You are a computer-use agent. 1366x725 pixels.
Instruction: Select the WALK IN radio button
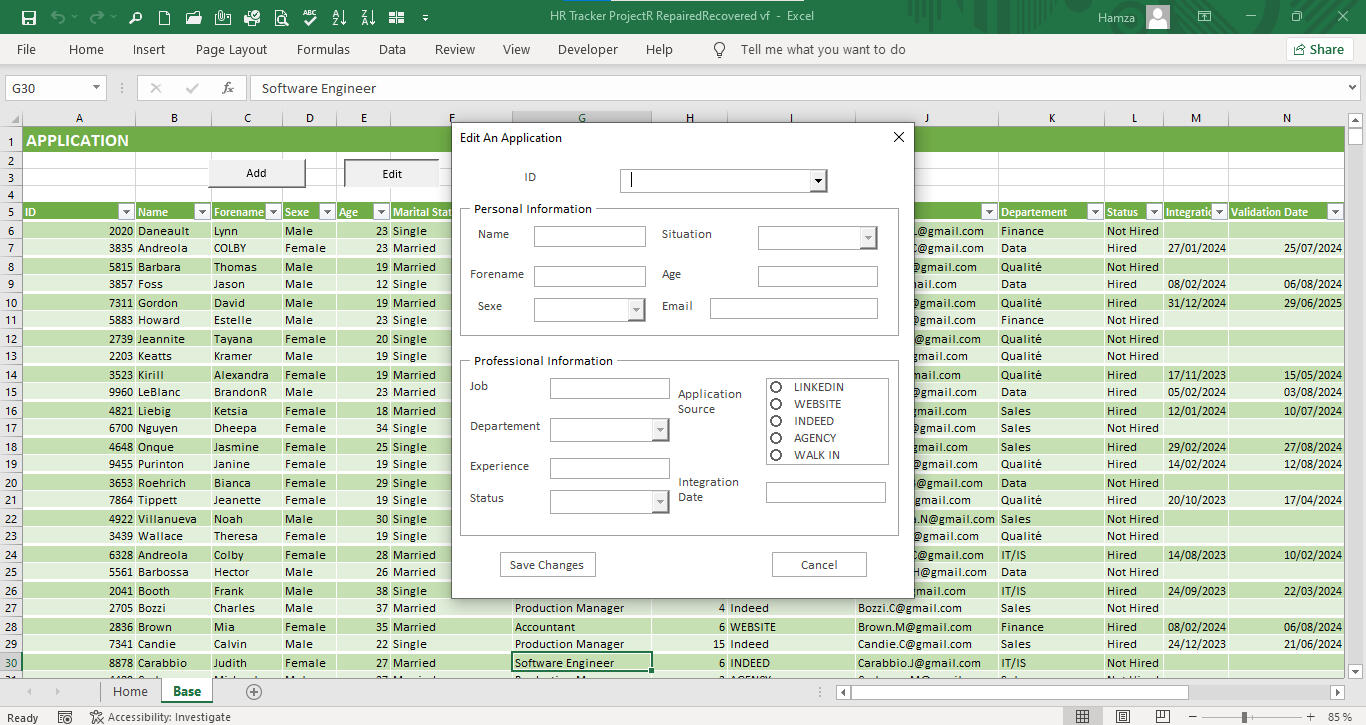pos(776,455)
